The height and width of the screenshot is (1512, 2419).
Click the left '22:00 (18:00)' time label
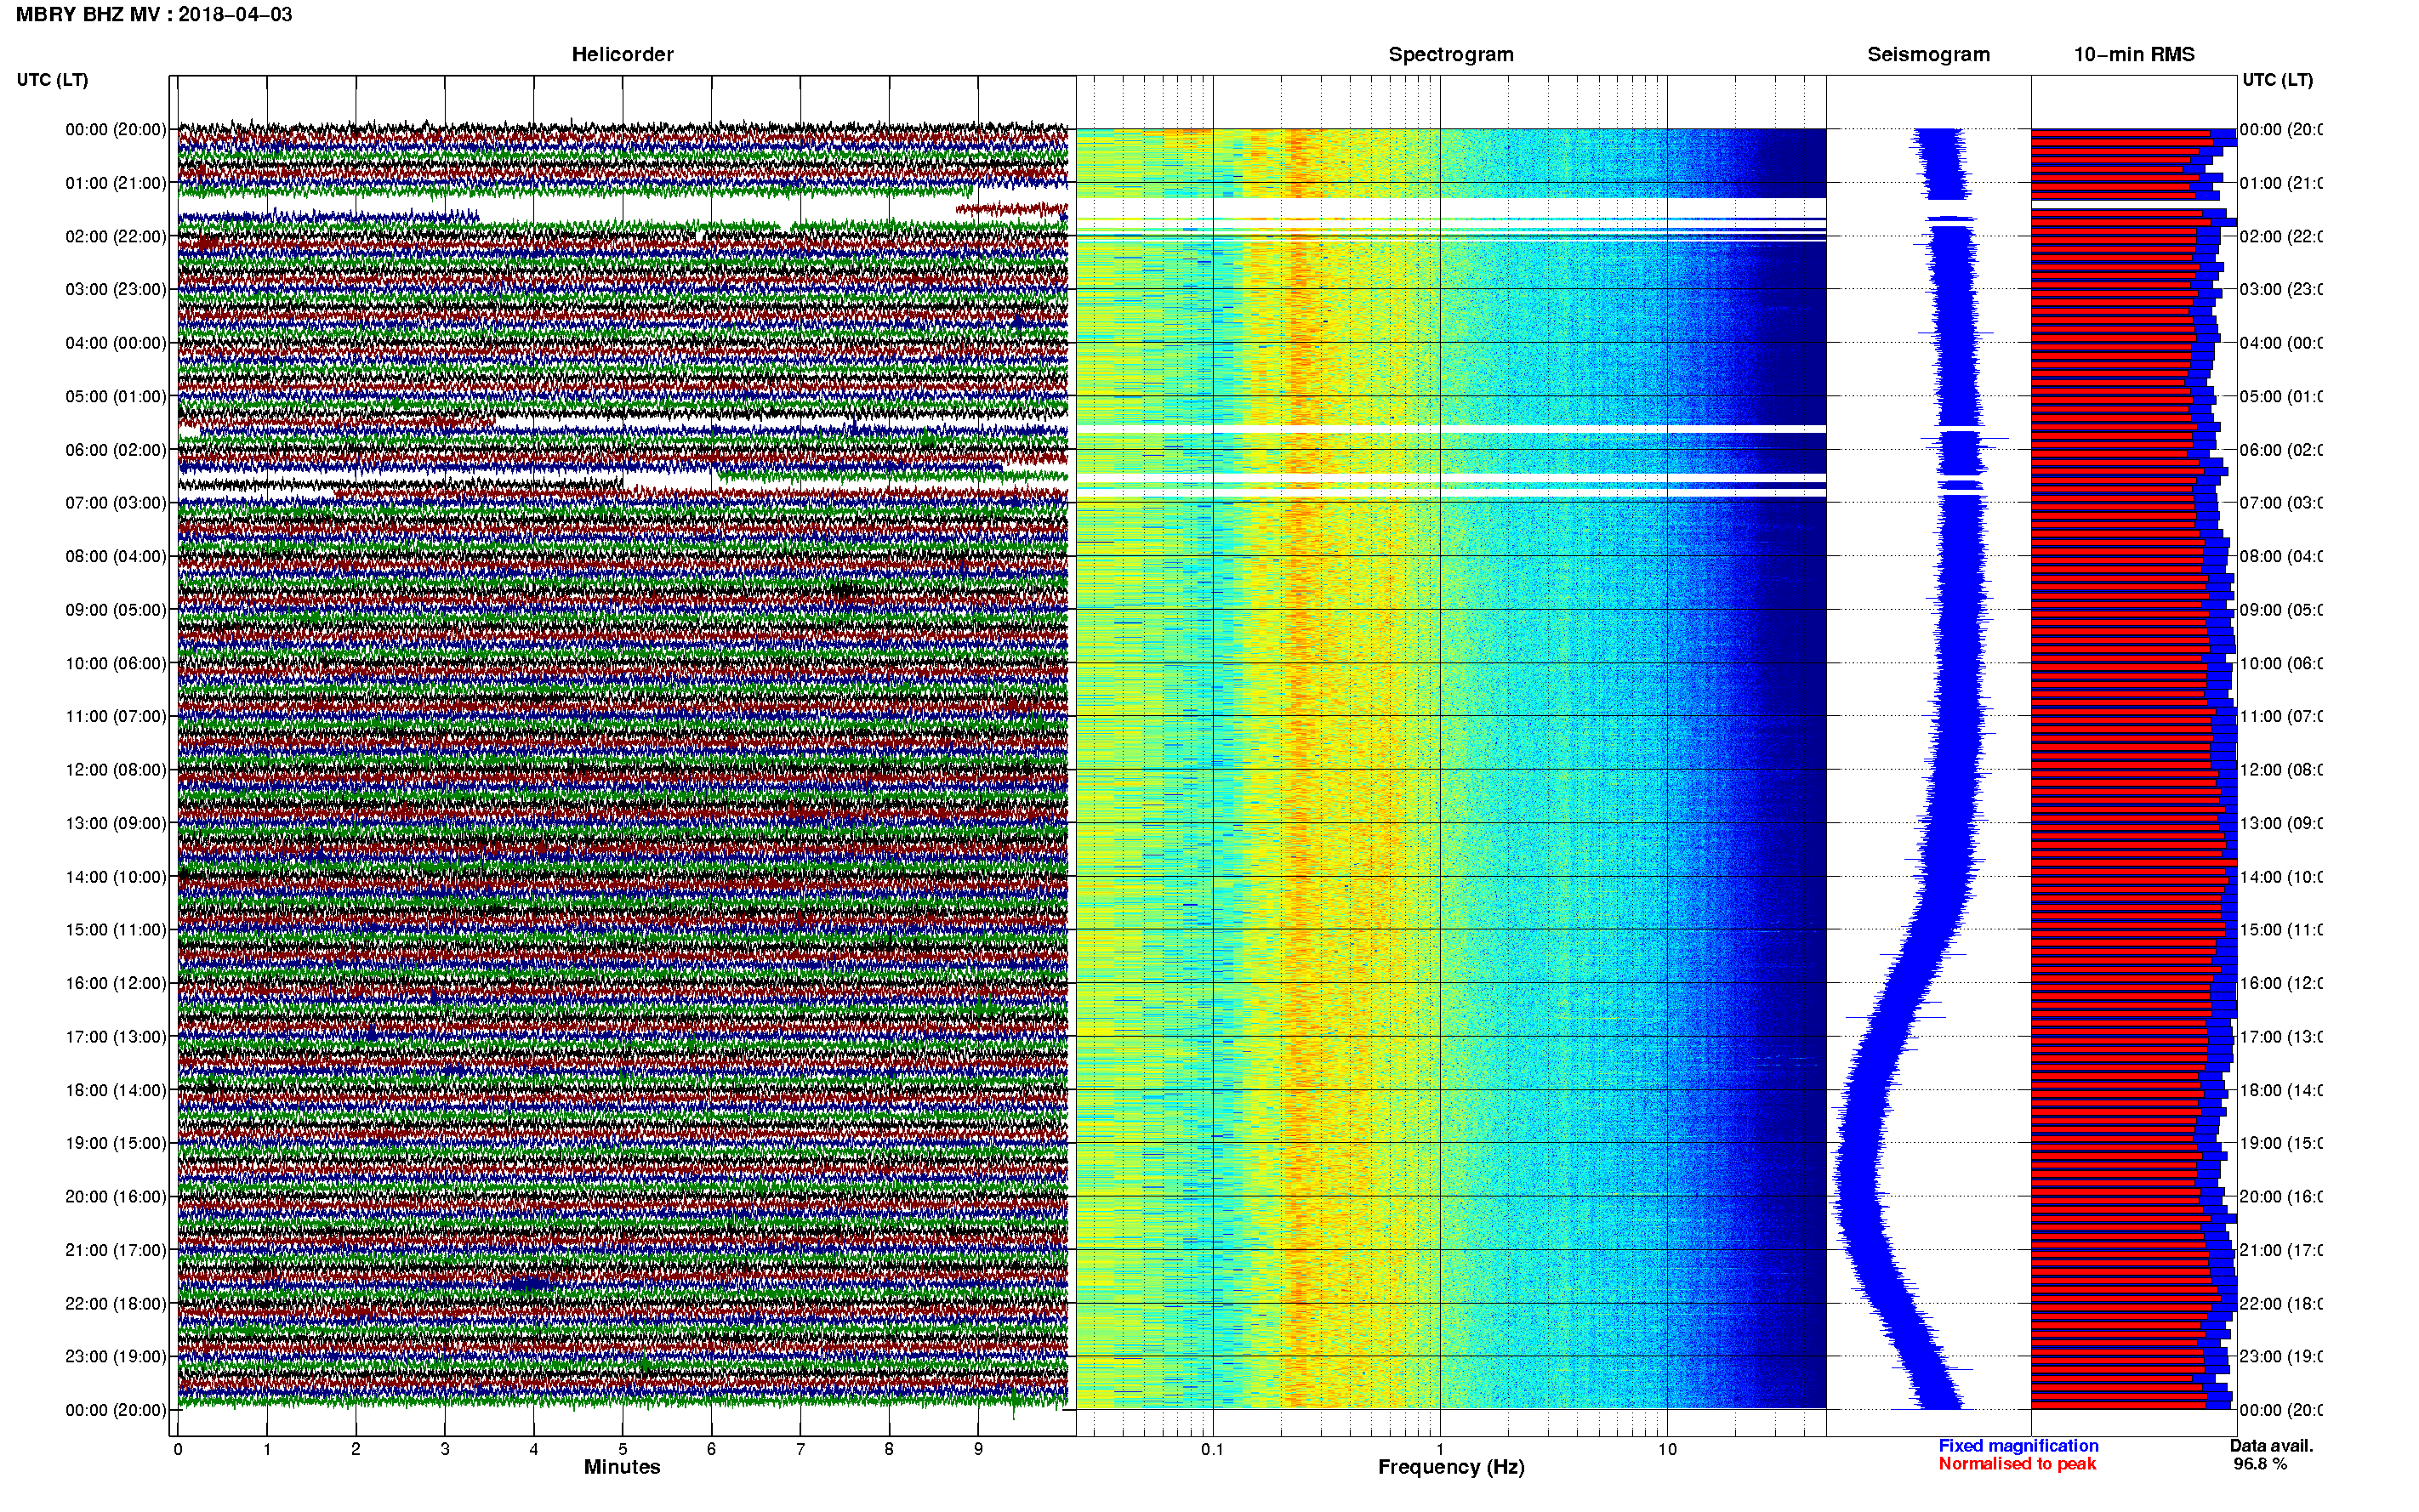[x=116, y=1304]
